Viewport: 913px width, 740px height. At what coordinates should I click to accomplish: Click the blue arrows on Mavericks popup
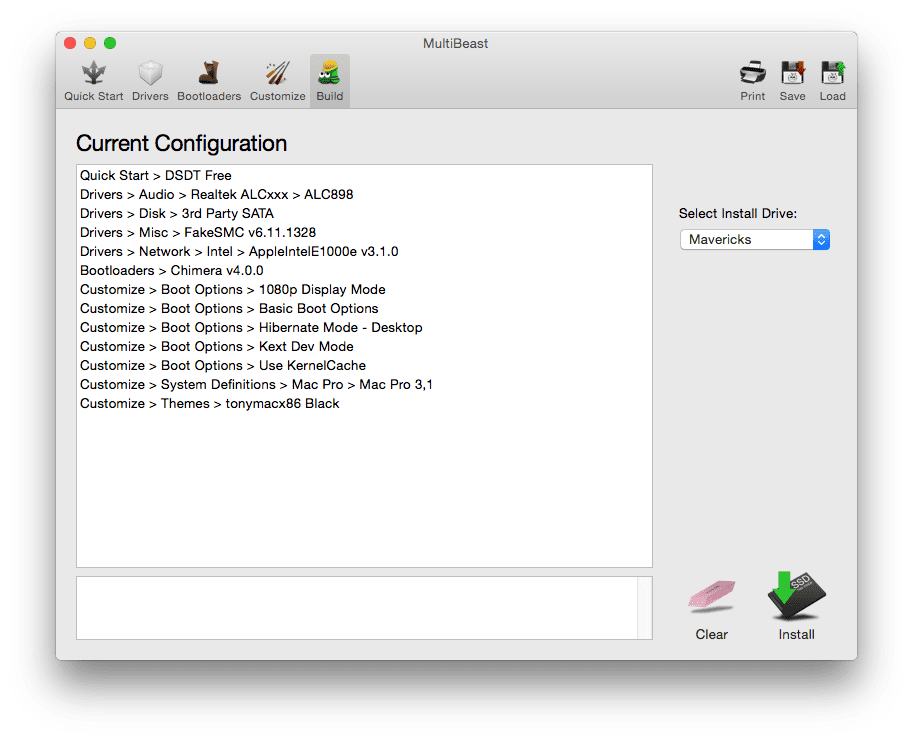(x=821, y=240)
